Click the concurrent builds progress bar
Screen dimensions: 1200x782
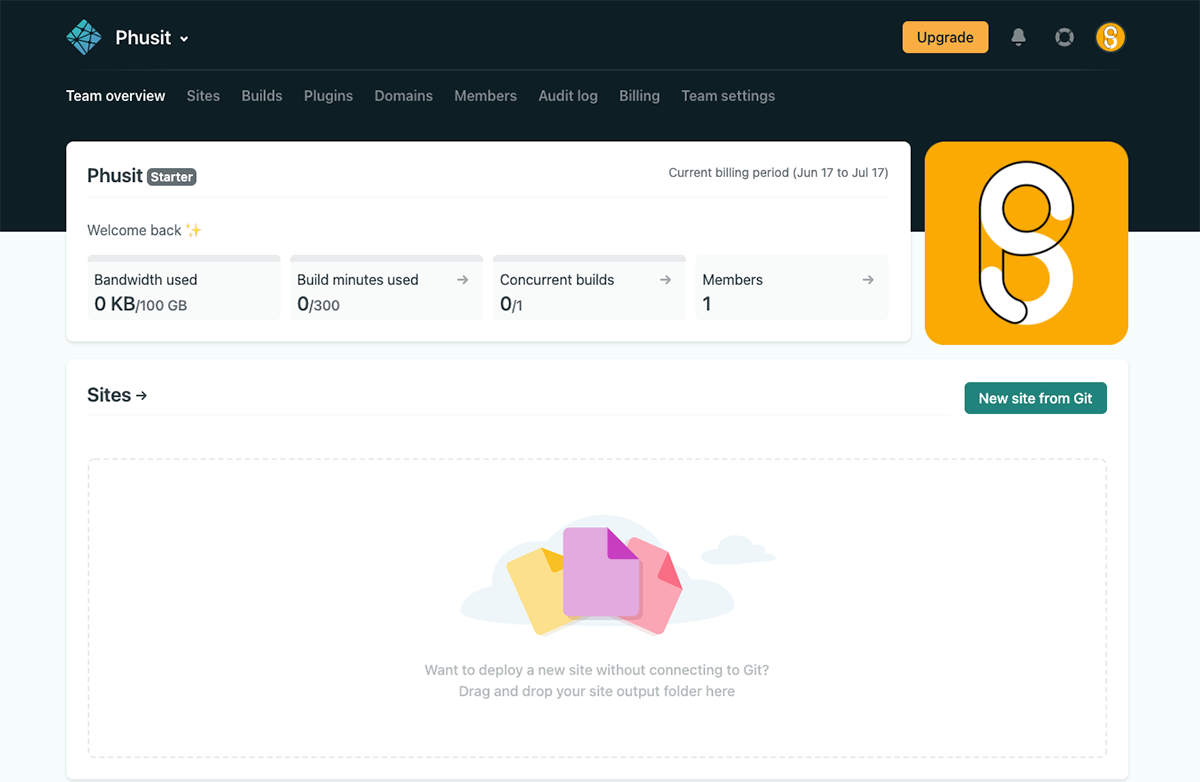[x=589, y=258]
